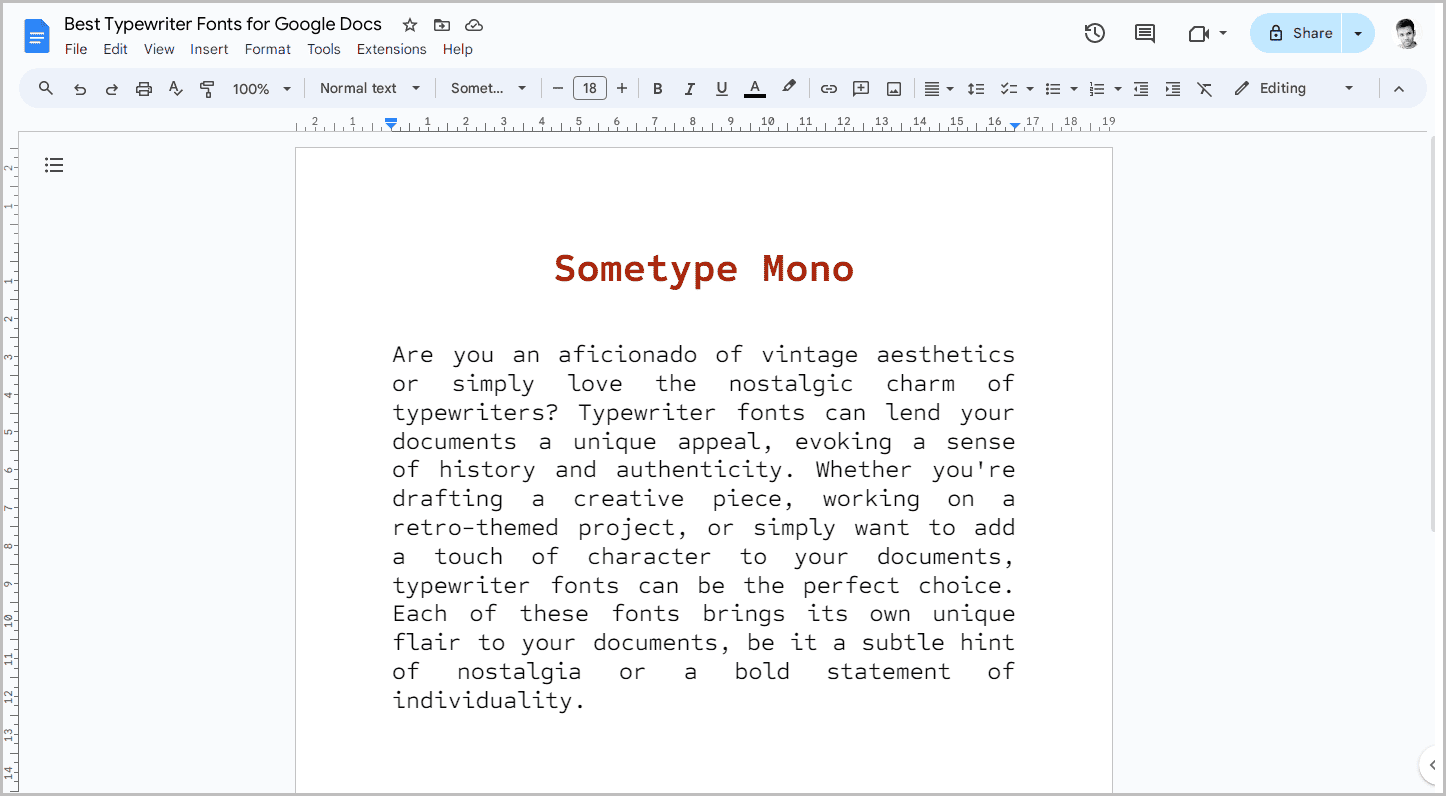This screenshot has height=796, width=1446.
Task: Open the Insert menu
Action: coord(209,49)
